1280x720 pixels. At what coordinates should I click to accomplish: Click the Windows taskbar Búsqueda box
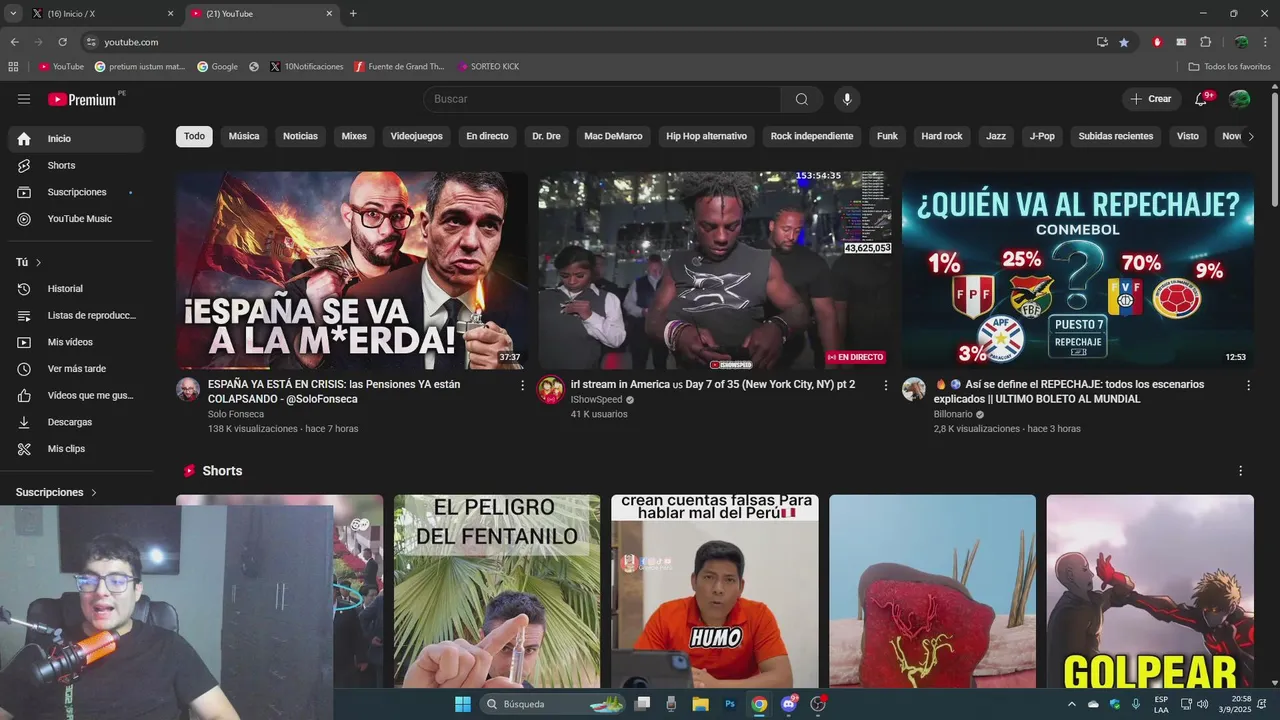tap(553, 704)
